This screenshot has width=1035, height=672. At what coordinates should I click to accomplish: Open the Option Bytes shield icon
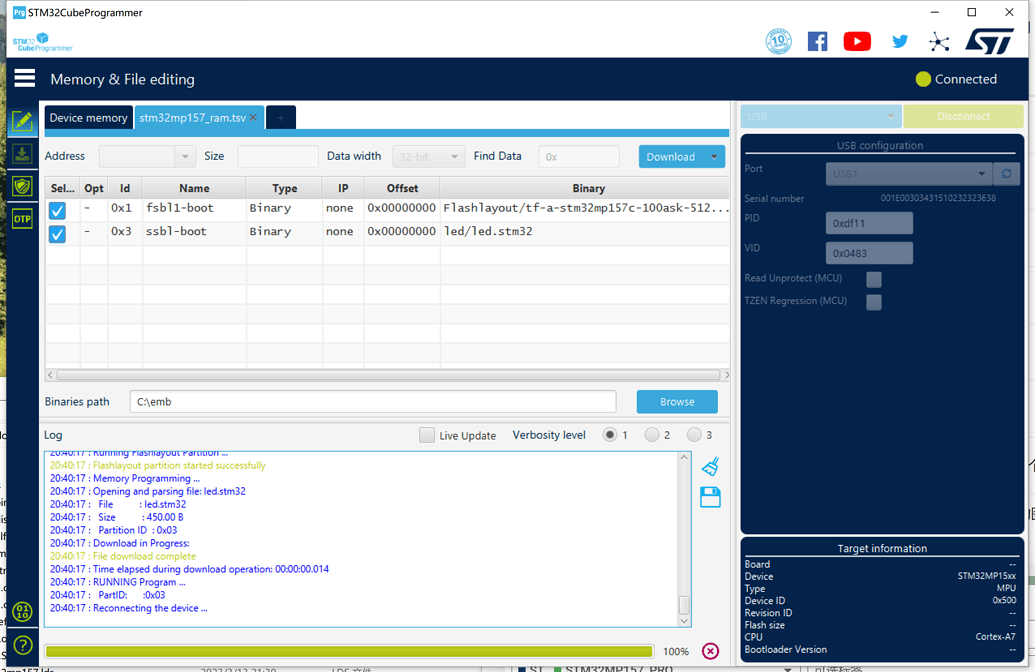tap(22, 186)
